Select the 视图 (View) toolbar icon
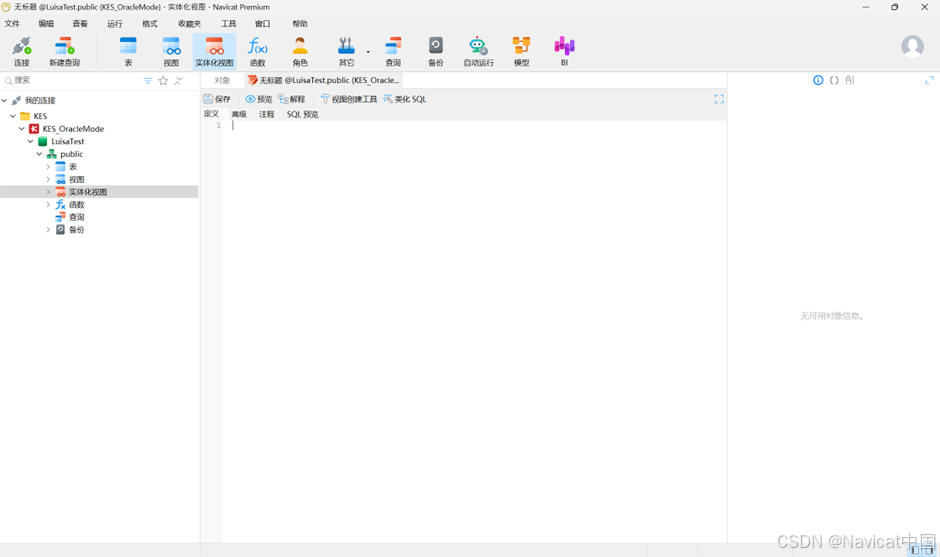940x557 pixels. point(171,52)
